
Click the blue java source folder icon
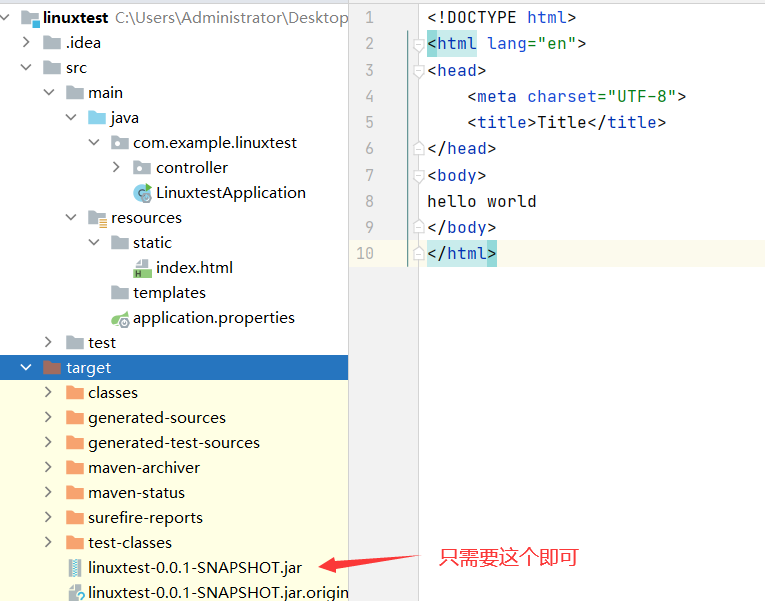[97, 118]
